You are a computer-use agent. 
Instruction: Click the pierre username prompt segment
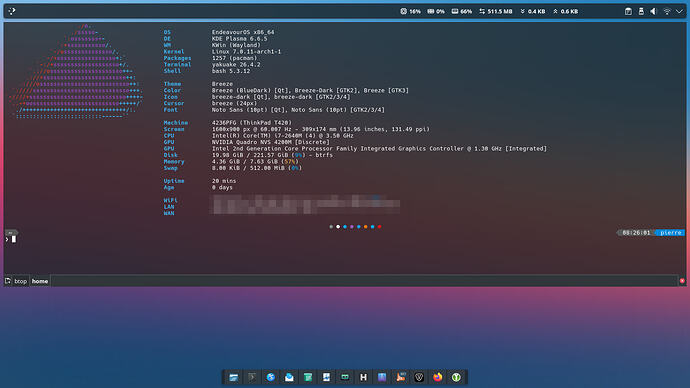tap(670, 233)
